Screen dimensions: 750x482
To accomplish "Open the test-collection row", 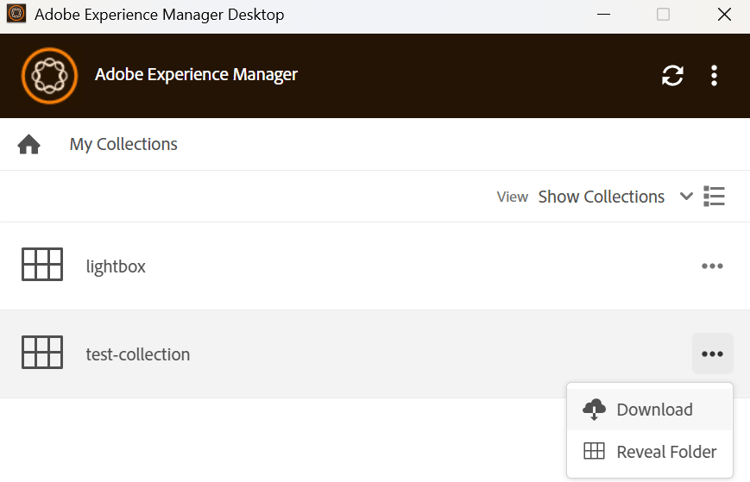I will click(138, 354).
